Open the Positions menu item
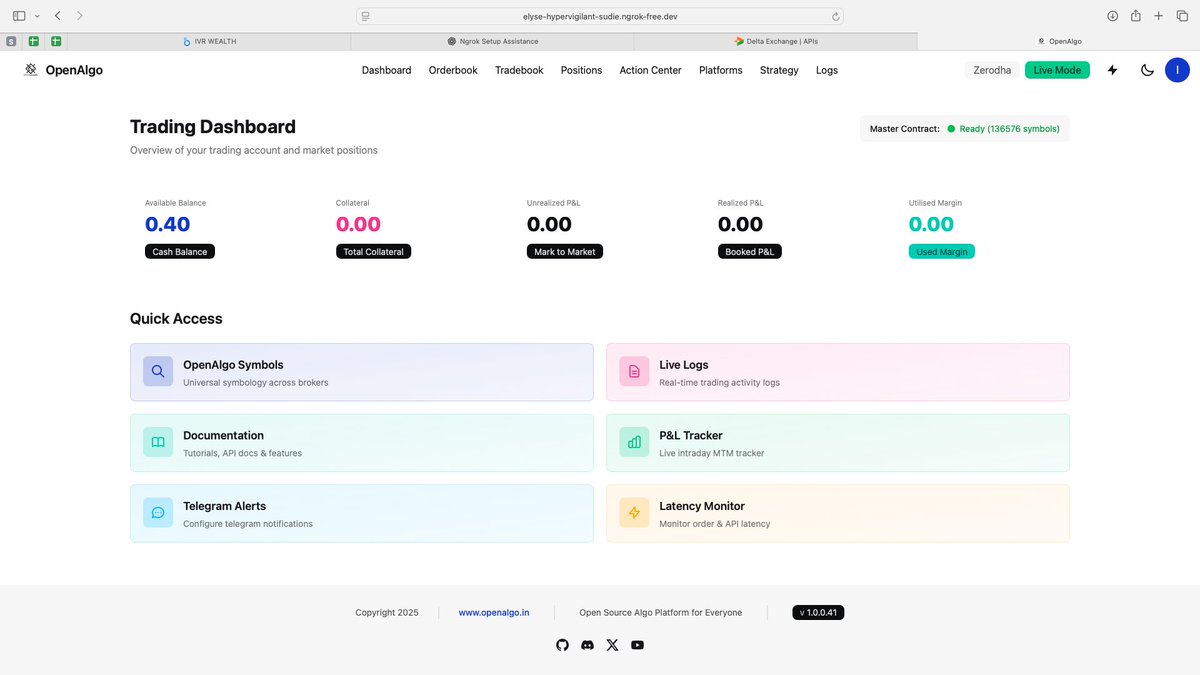The width and height of the screenshot is (1200, 675). pyautogui.click(x=581, y=70)
